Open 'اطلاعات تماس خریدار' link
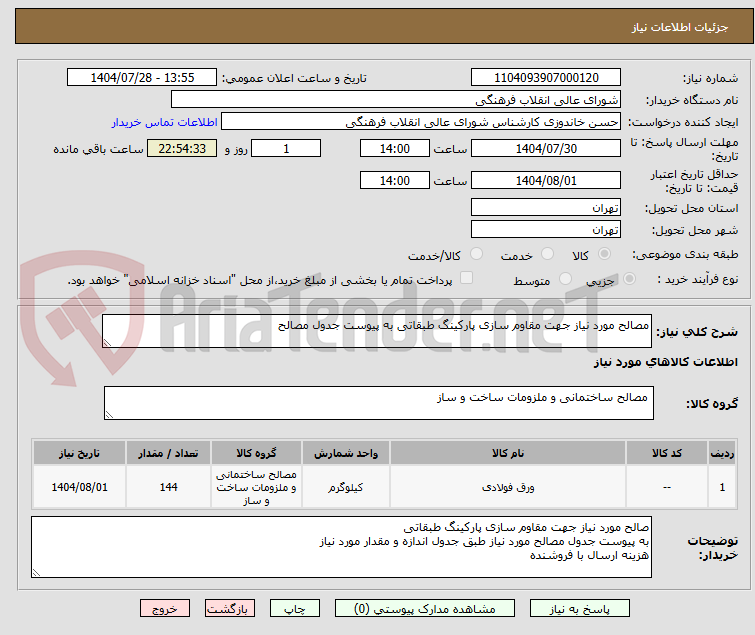 click(x=165, y=122)
